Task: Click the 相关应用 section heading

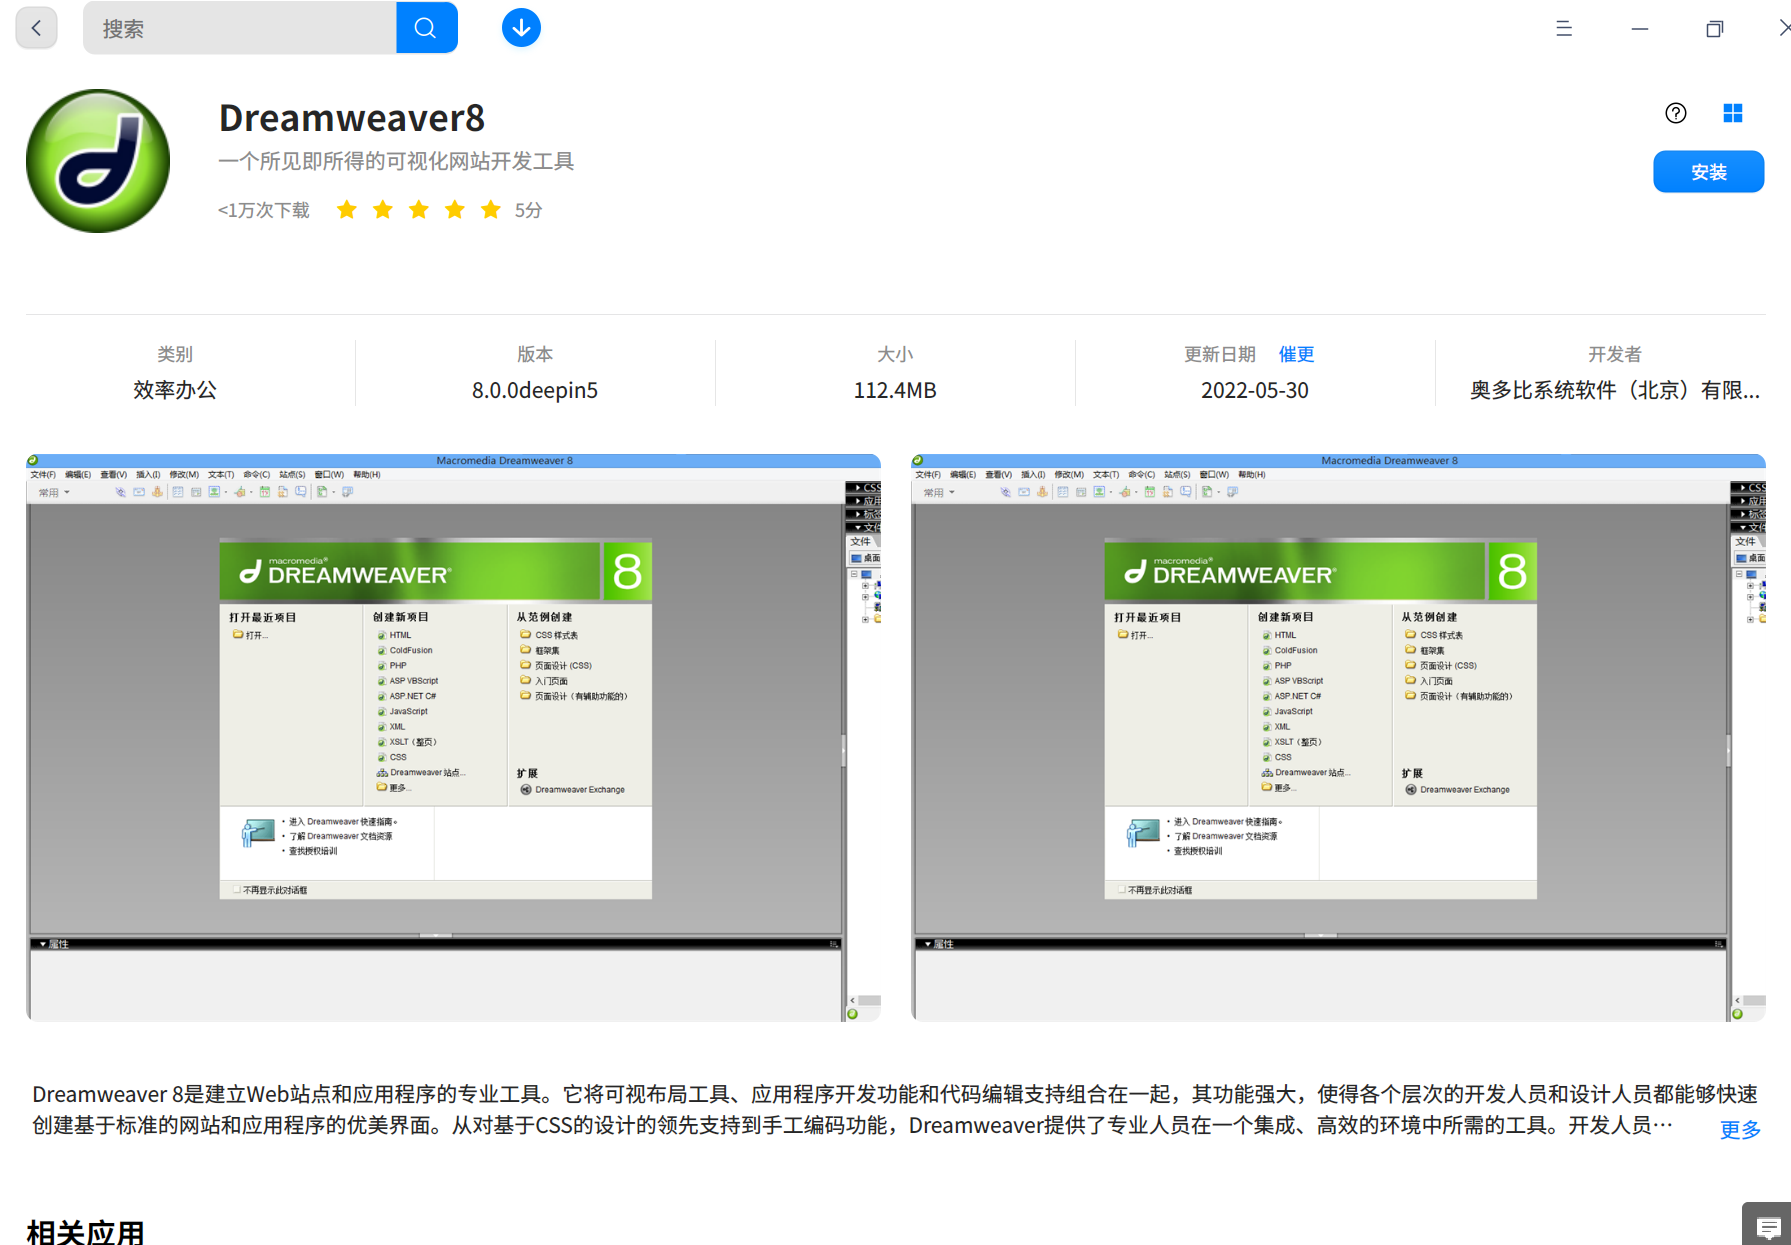Action: coord(86,1233)
